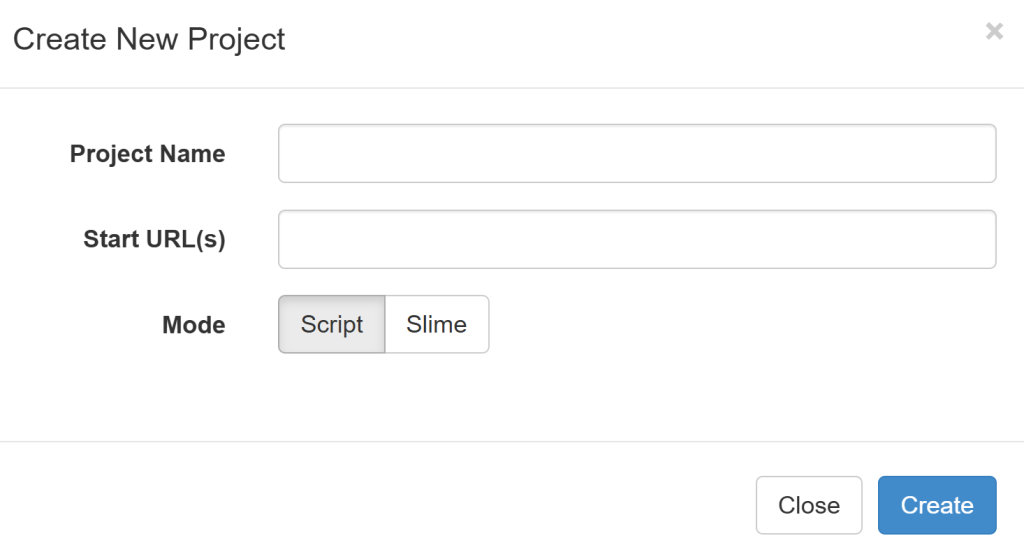Select Script mode
The height and width of the screenshot is (559, 1024).
pyautogui.click(x=332, y=325)
